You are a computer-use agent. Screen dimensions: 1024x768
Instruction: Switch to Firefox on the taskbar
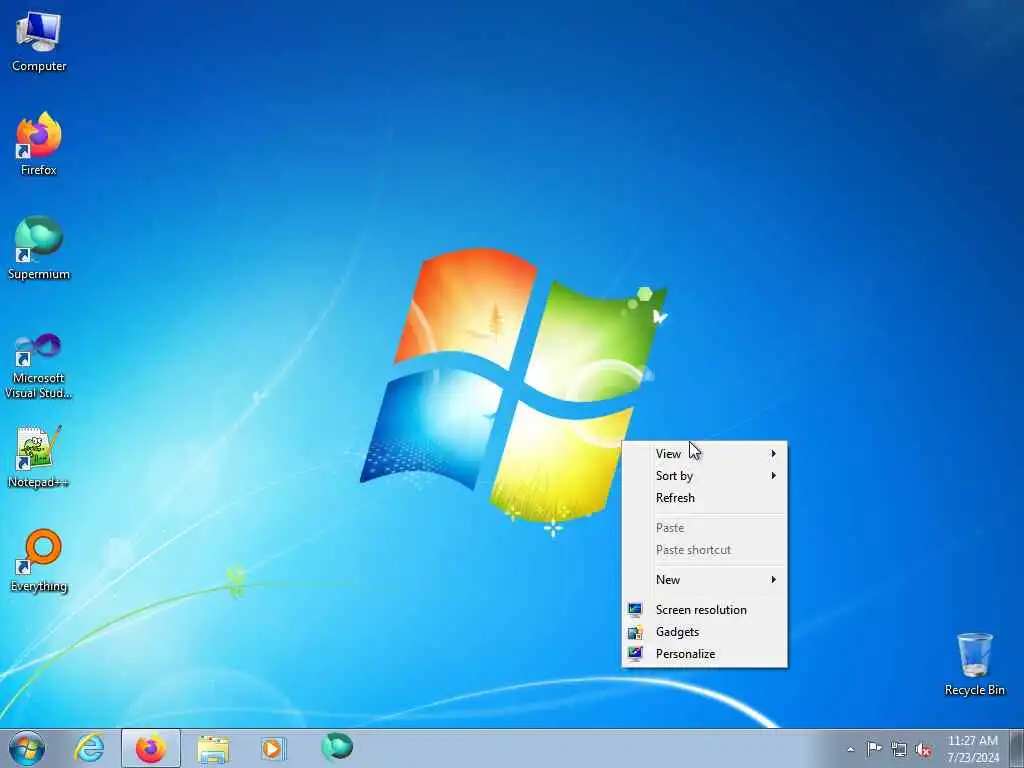tap(151, 748)
